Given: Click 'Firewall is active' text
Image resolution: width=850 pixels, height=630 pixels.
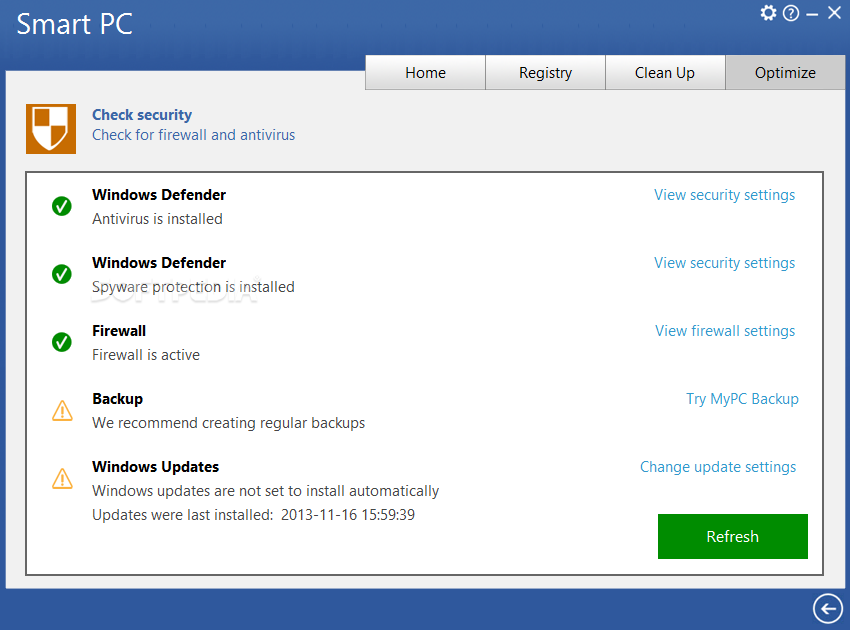Looking at the screenshot, I should [x=146, y=355].
